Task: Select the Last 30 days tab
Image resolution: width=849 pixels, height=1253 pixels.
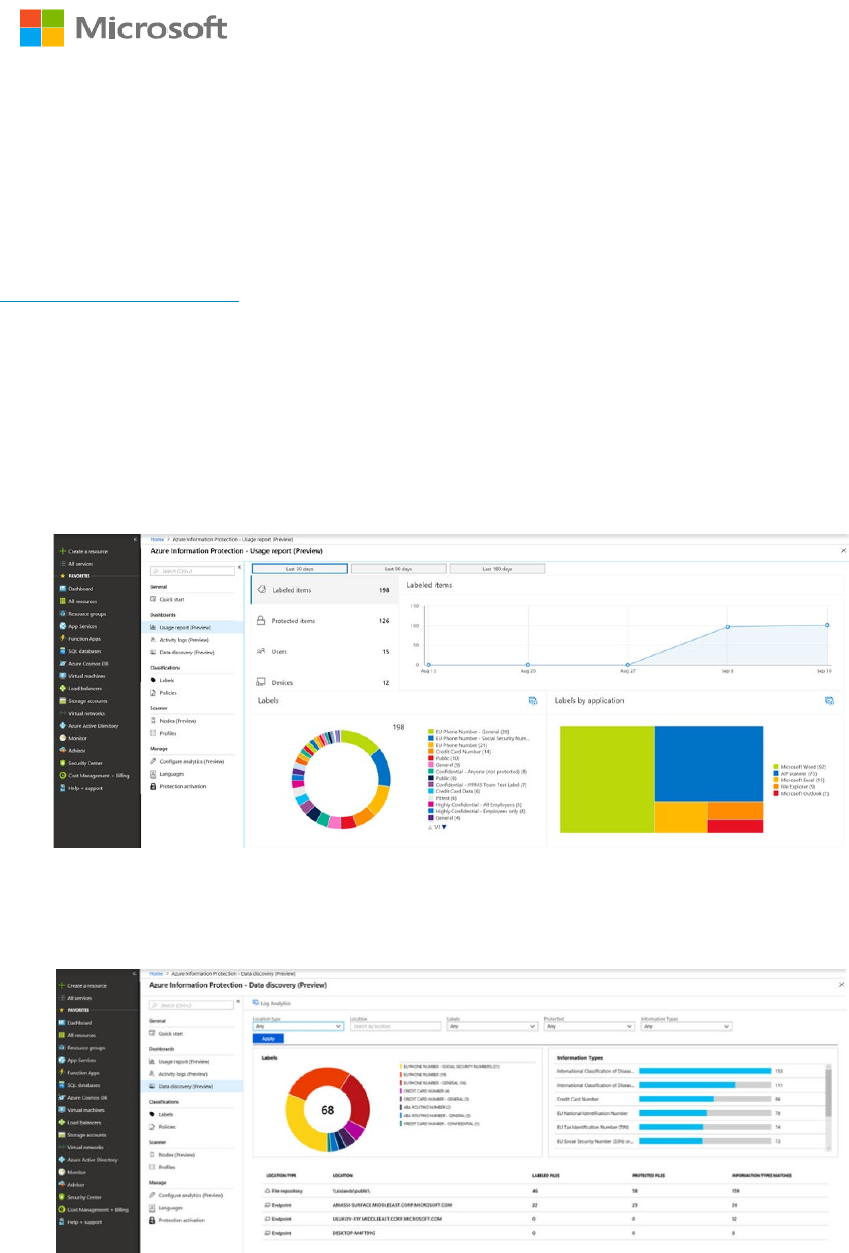Action: tap(299, 568)
